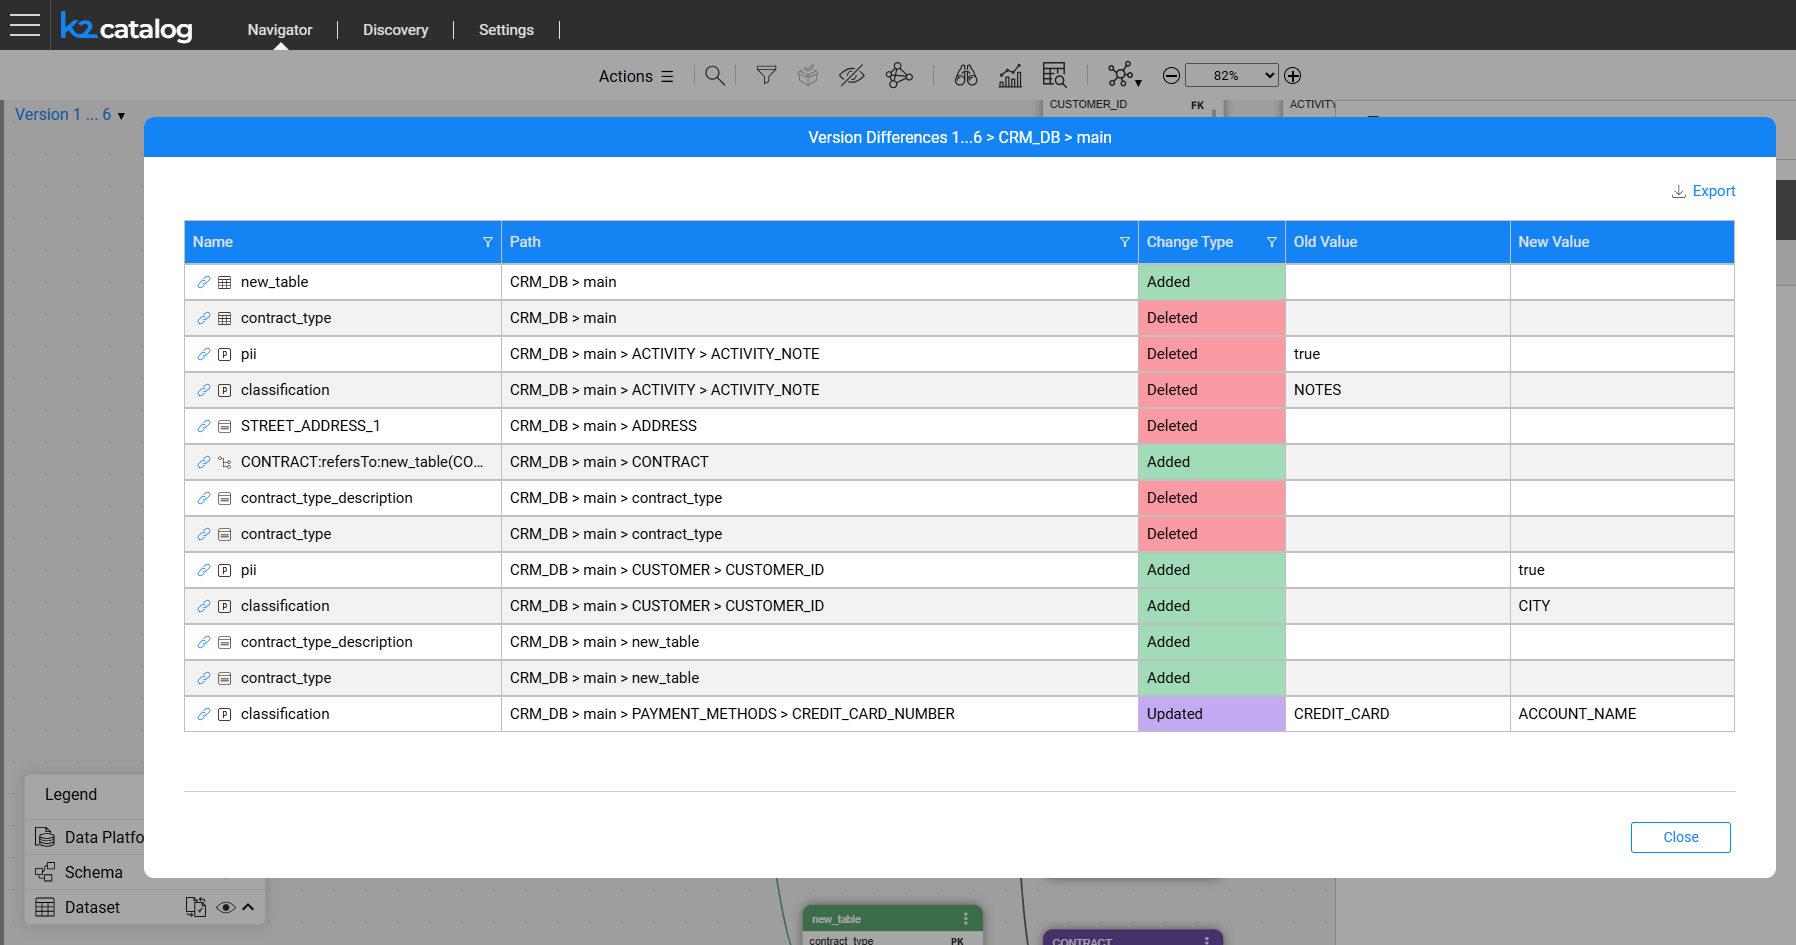Toggle the crossed-eye hide toolbar icon

click(851, 76)
